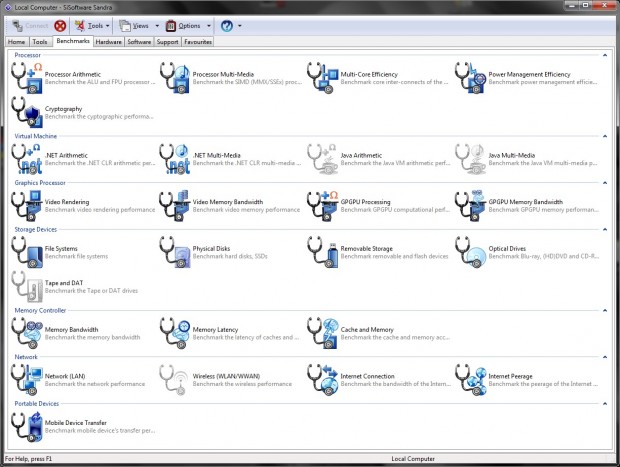Open the Internet Peerage benchmark icon
This screenshot has height=467, width=620.
(471, 380)
